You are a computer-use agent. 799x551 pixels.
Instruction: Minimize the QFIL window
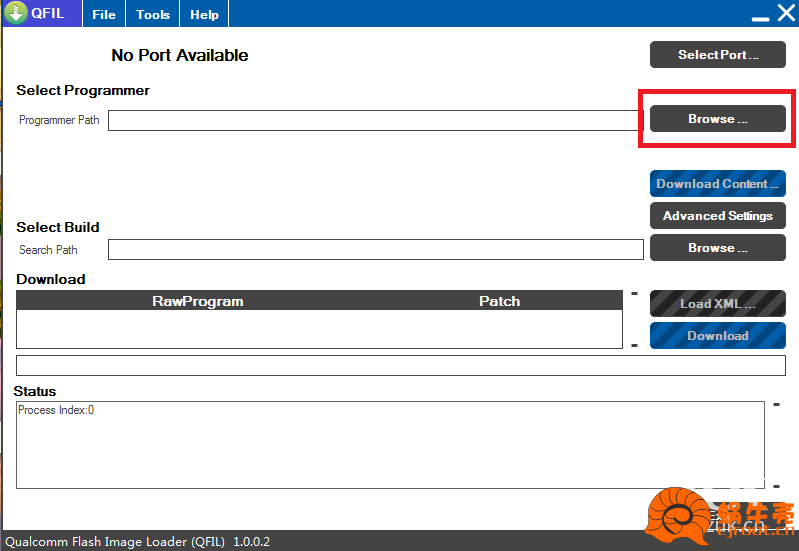760,18
